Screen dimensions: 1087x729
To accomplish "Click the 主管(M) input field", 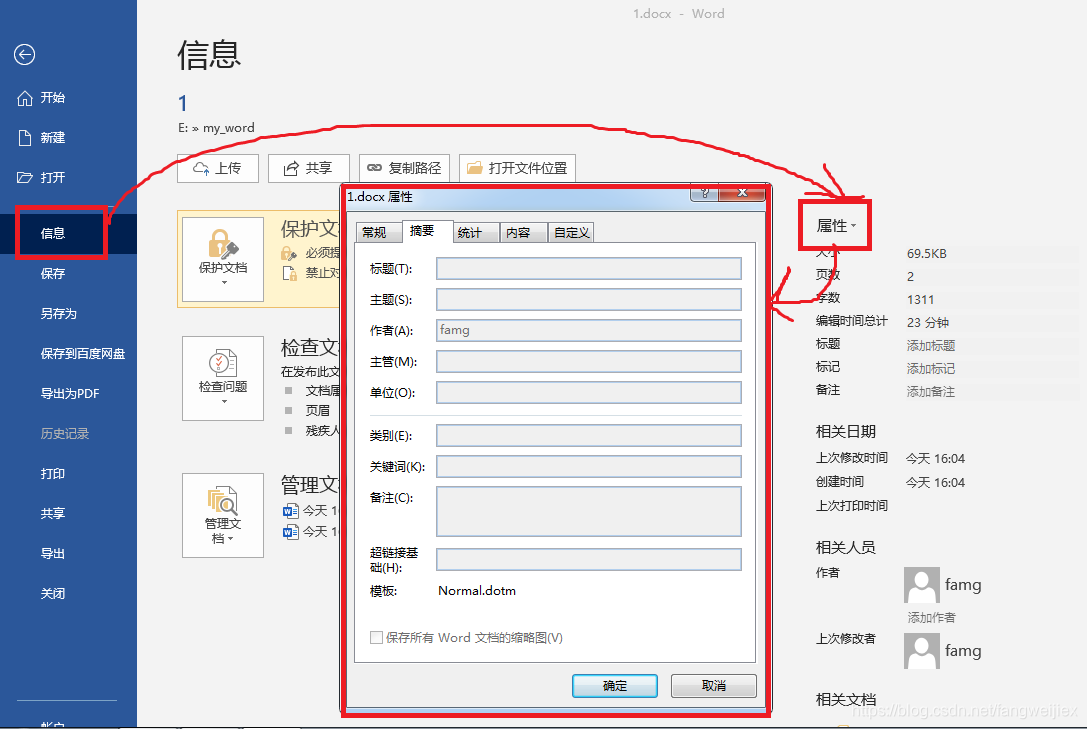I will click(589, 362).
